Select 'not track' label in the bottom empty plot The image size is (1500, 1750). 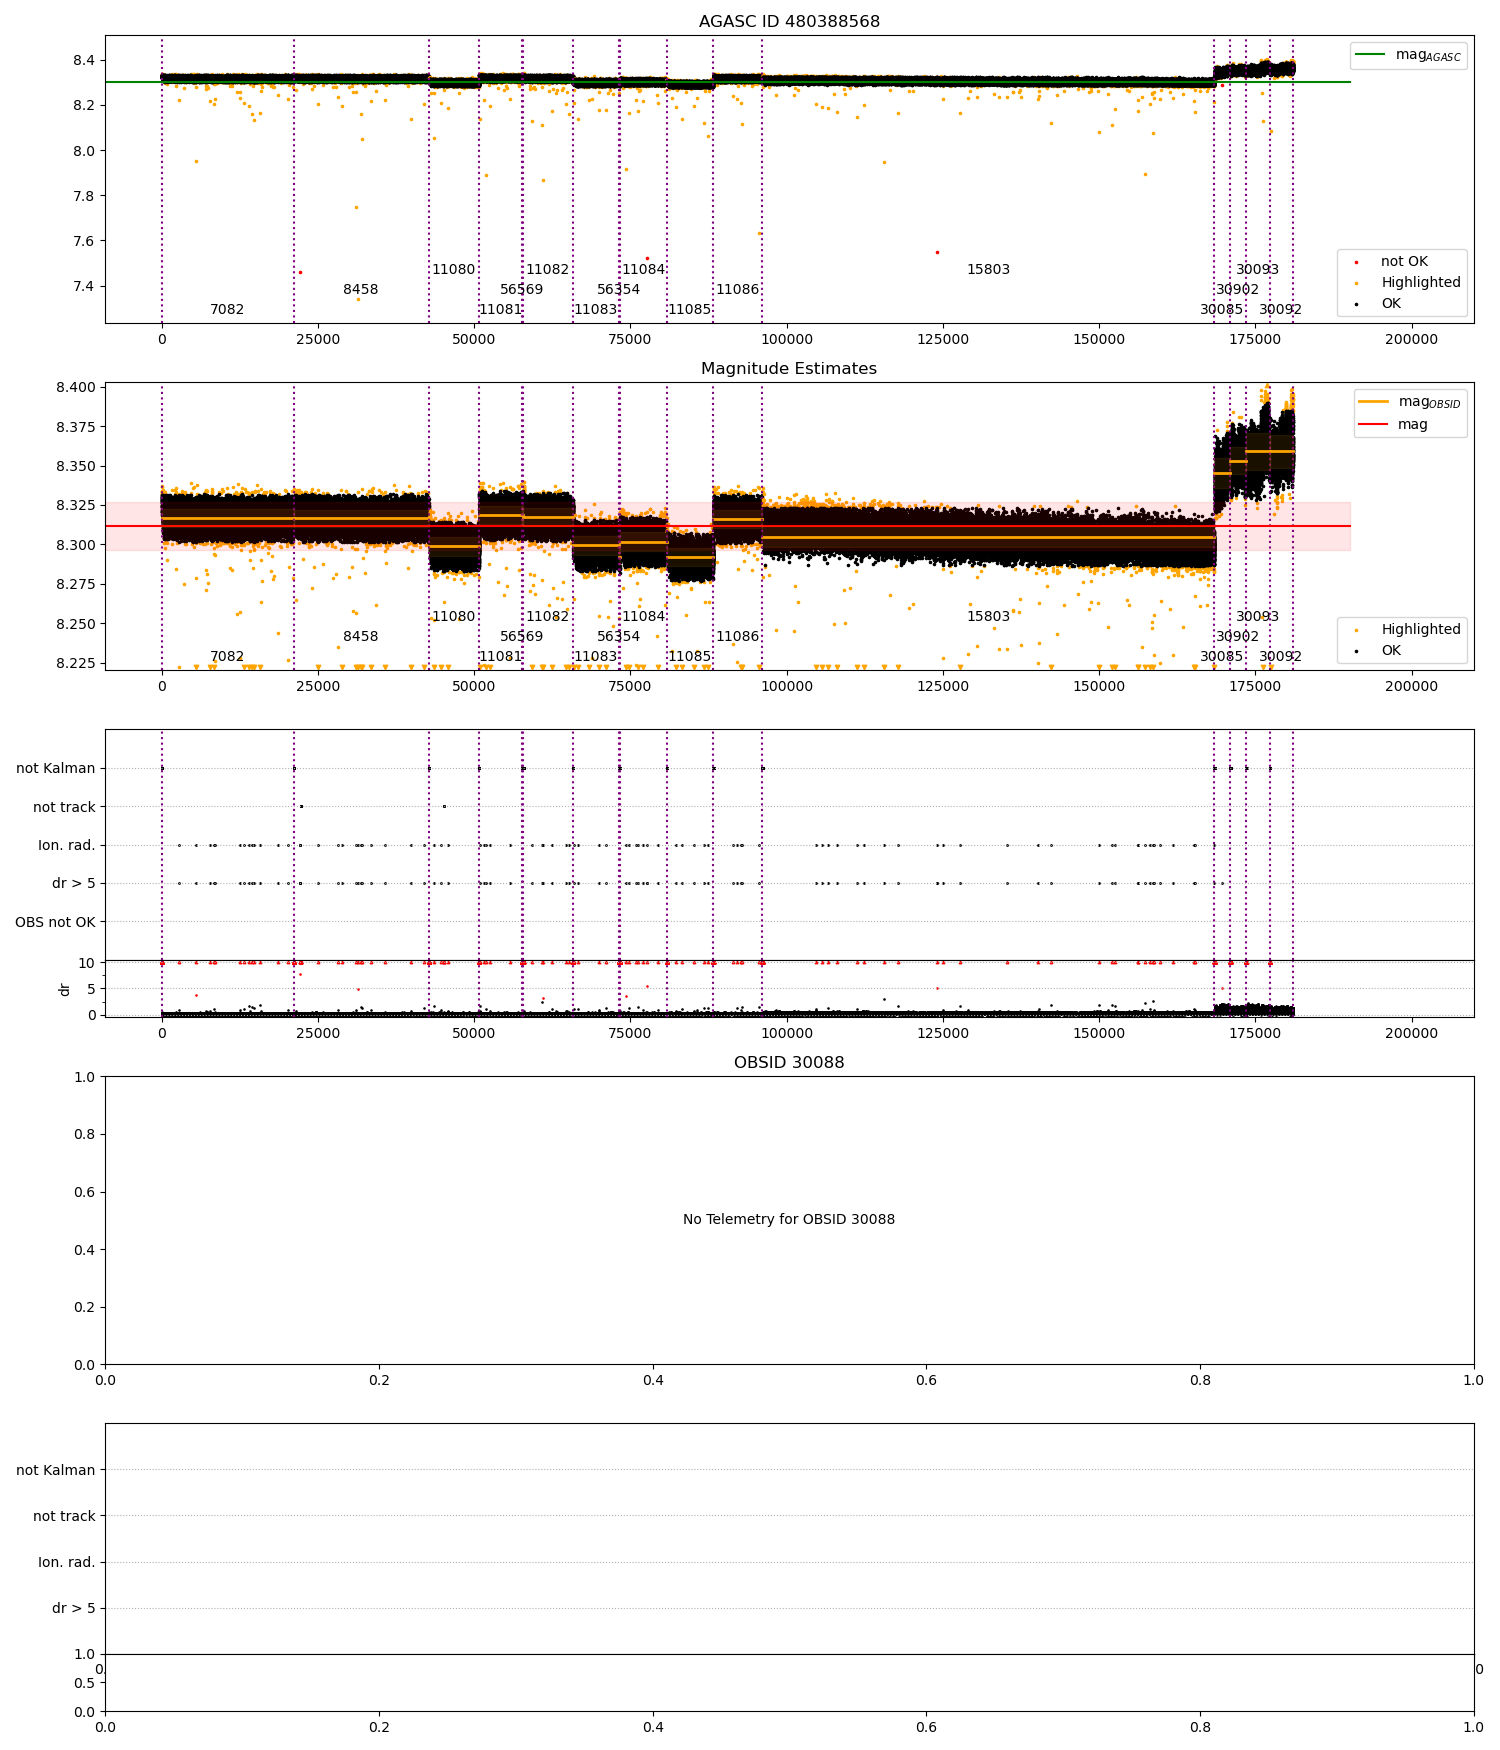click(x=64, y=1516)
